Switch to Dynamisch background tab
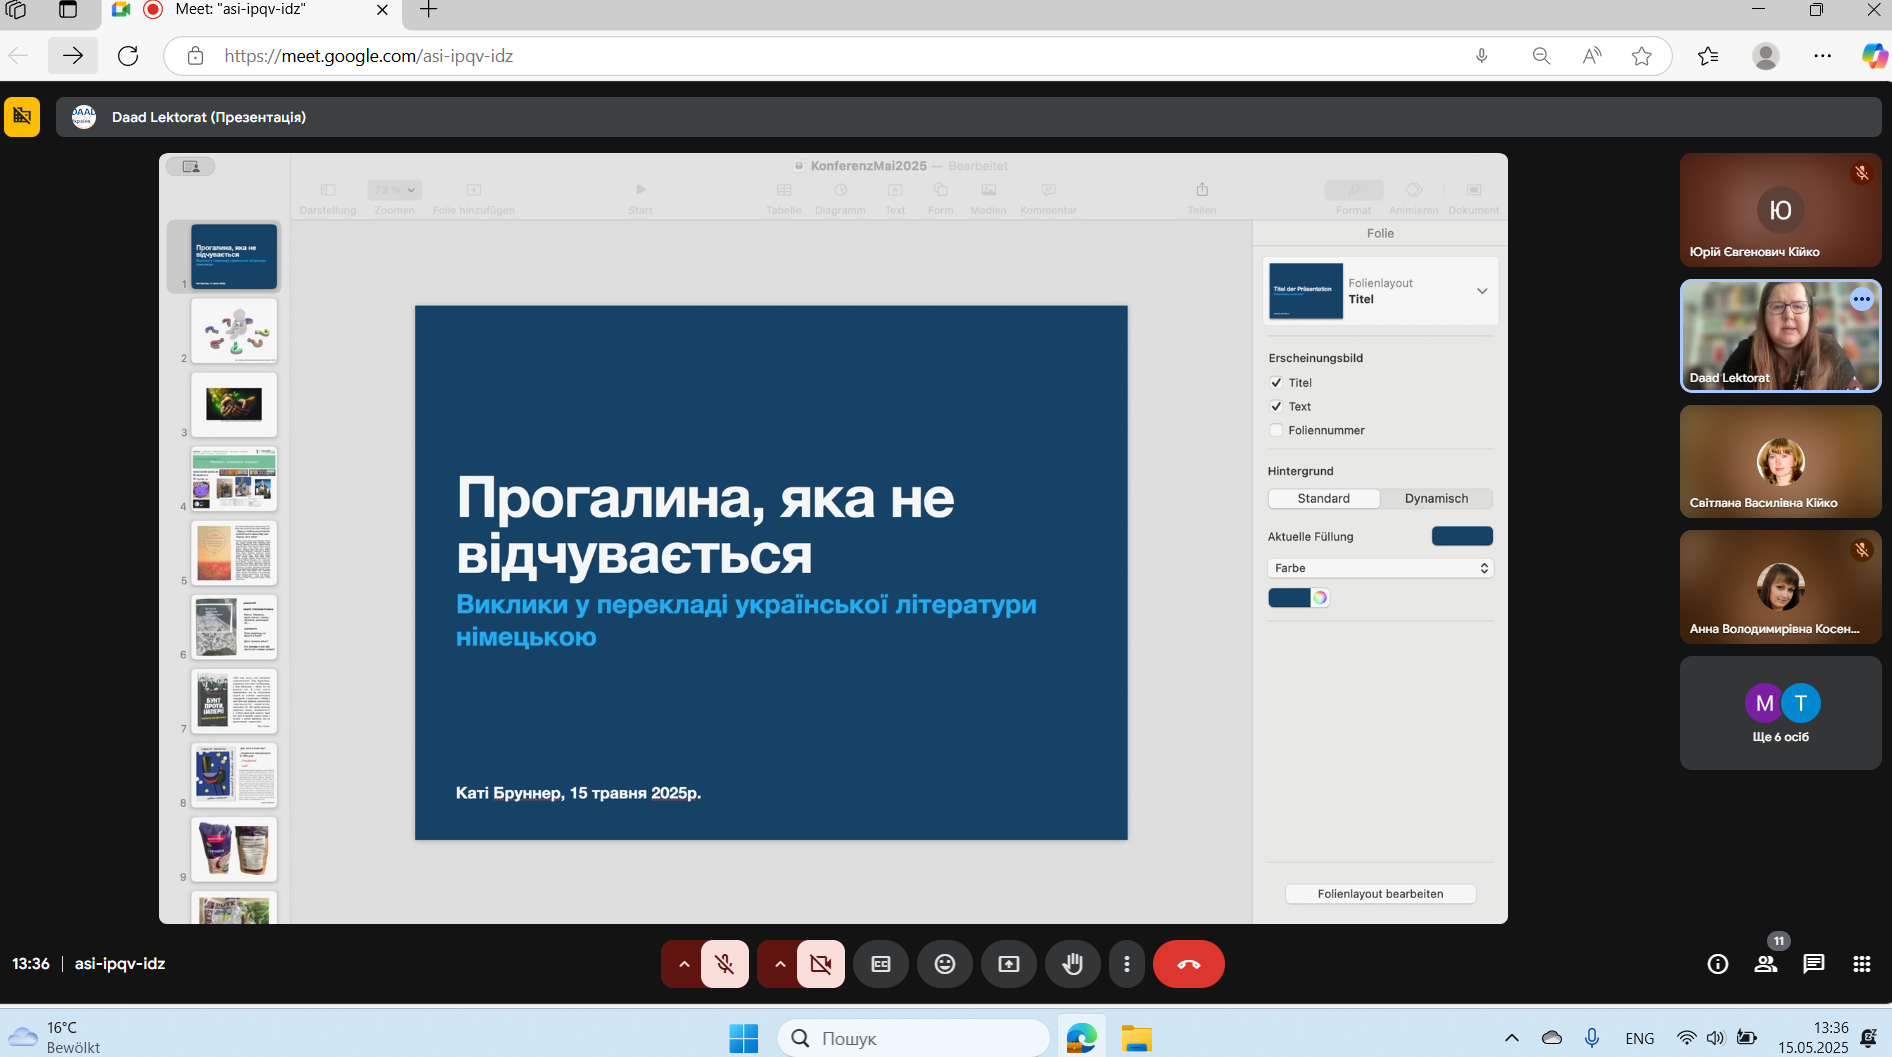The width and height of the screenshot is (1892, 1057). 1436,498
